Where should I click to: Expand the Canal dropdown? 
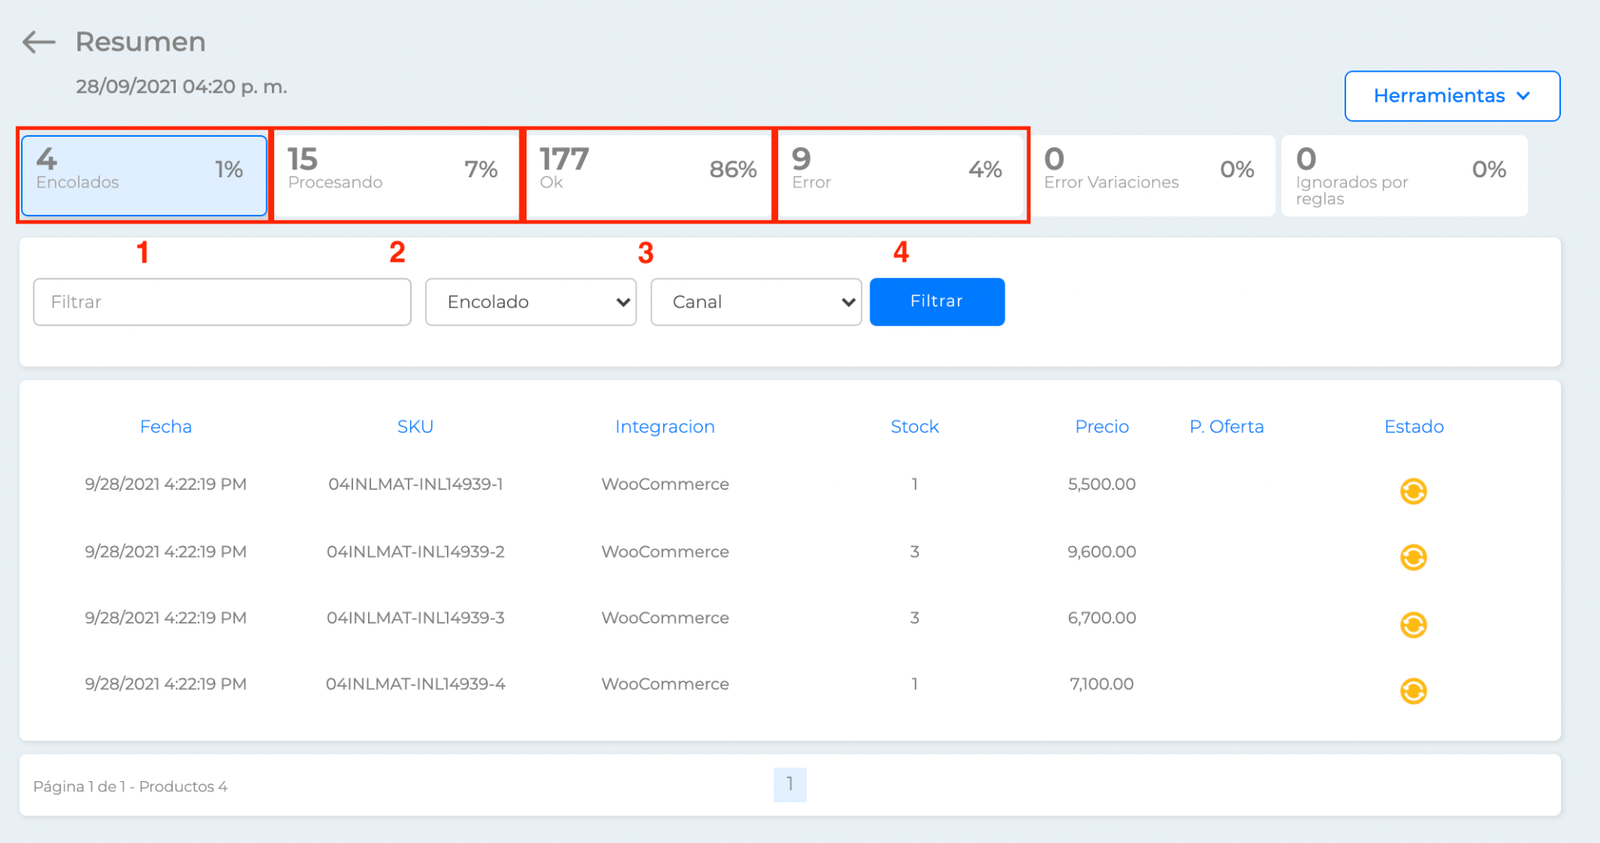[756, 302]
